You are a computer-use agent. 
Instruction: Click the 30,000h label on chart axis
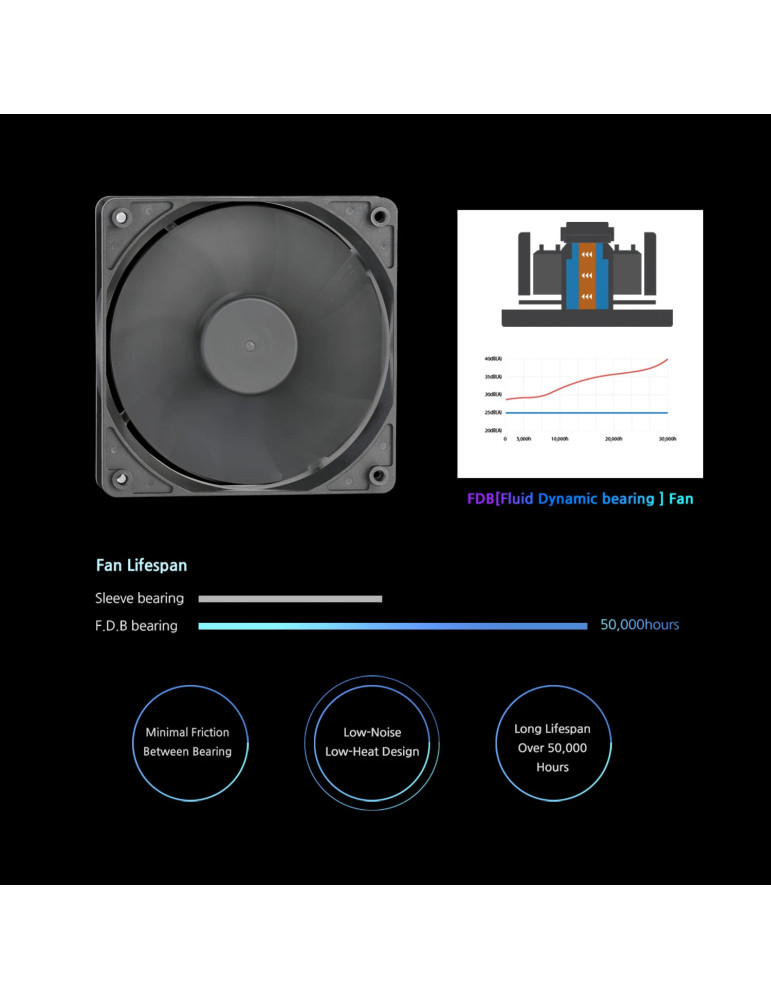tap(667, 439)
